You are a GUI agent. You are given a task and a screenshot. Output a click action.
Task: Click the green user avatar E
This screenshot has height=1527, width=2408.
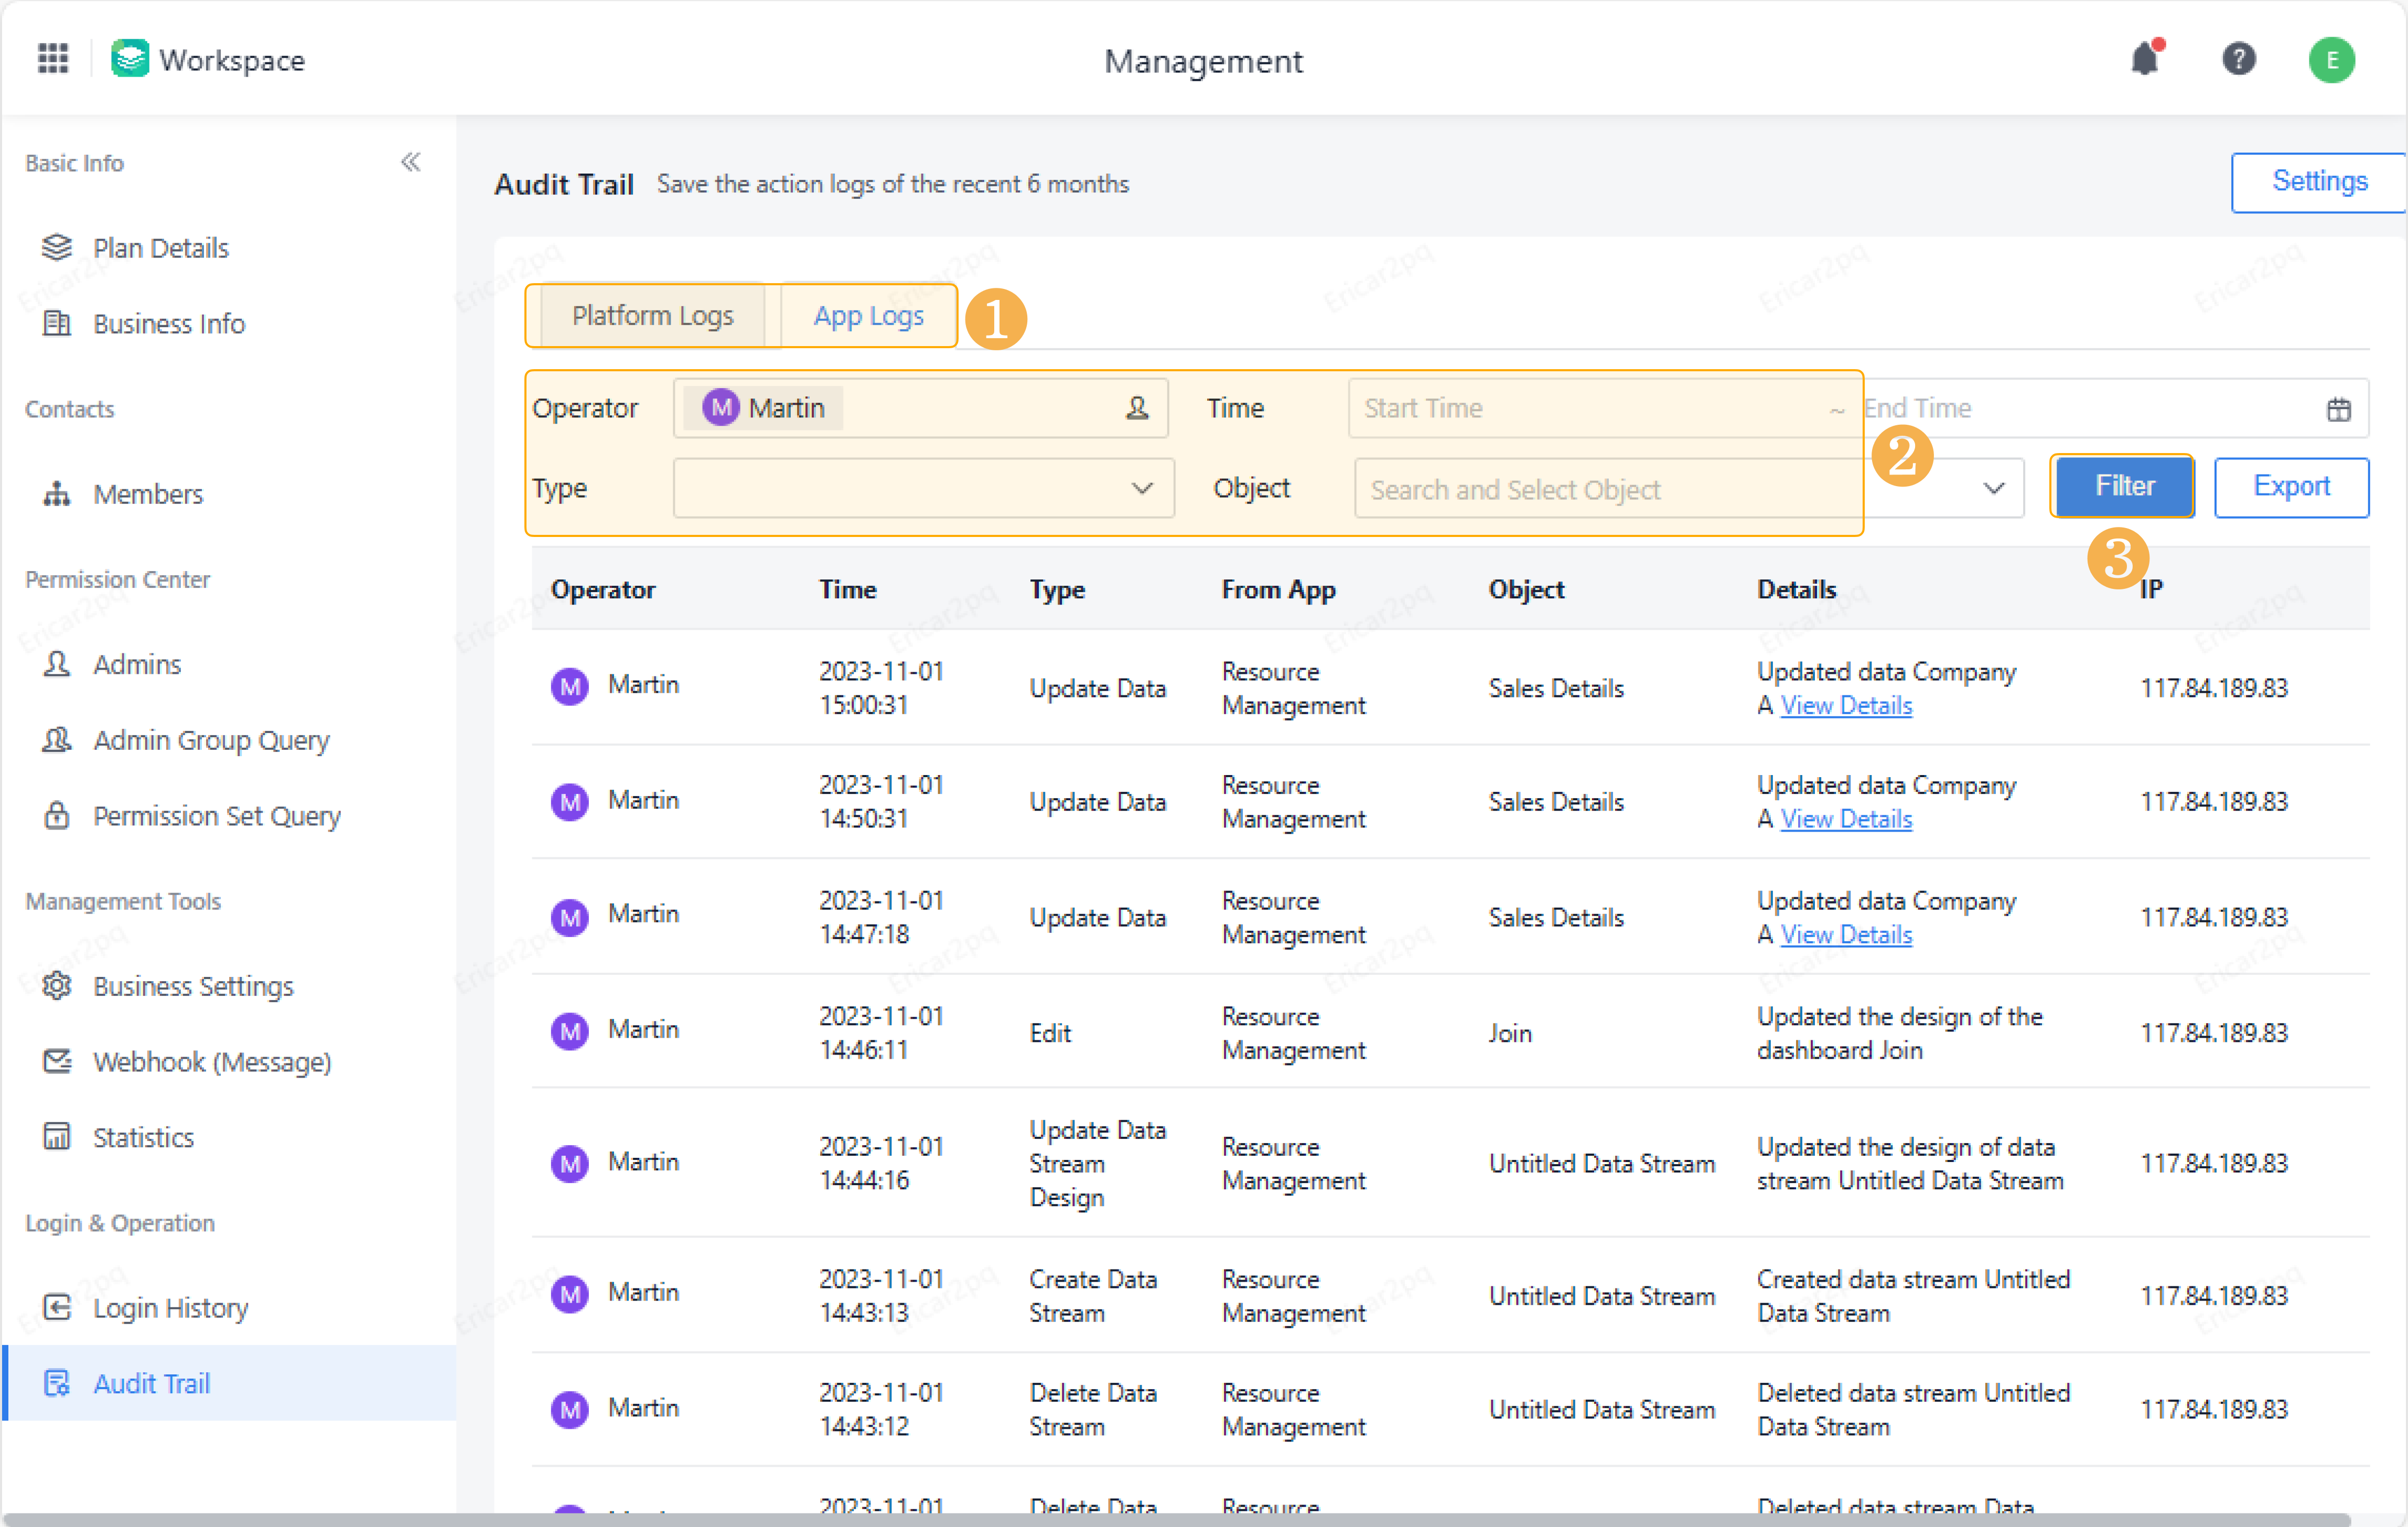tap(2331, 60)
